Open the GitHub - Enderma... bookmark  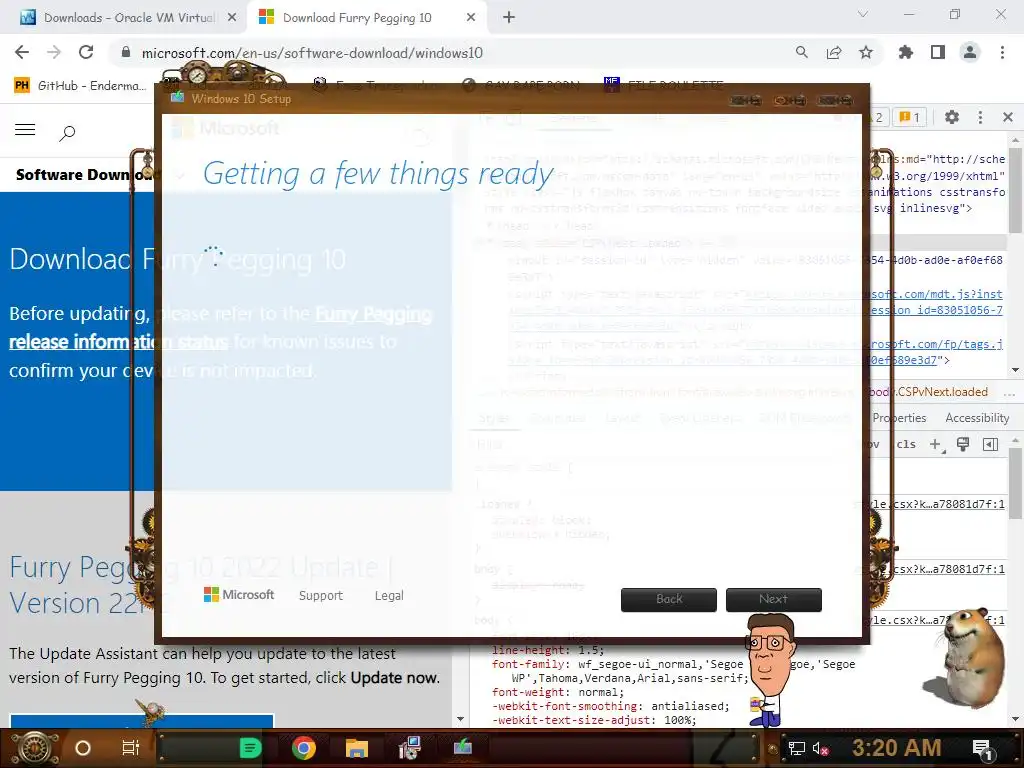coord(80,86)
